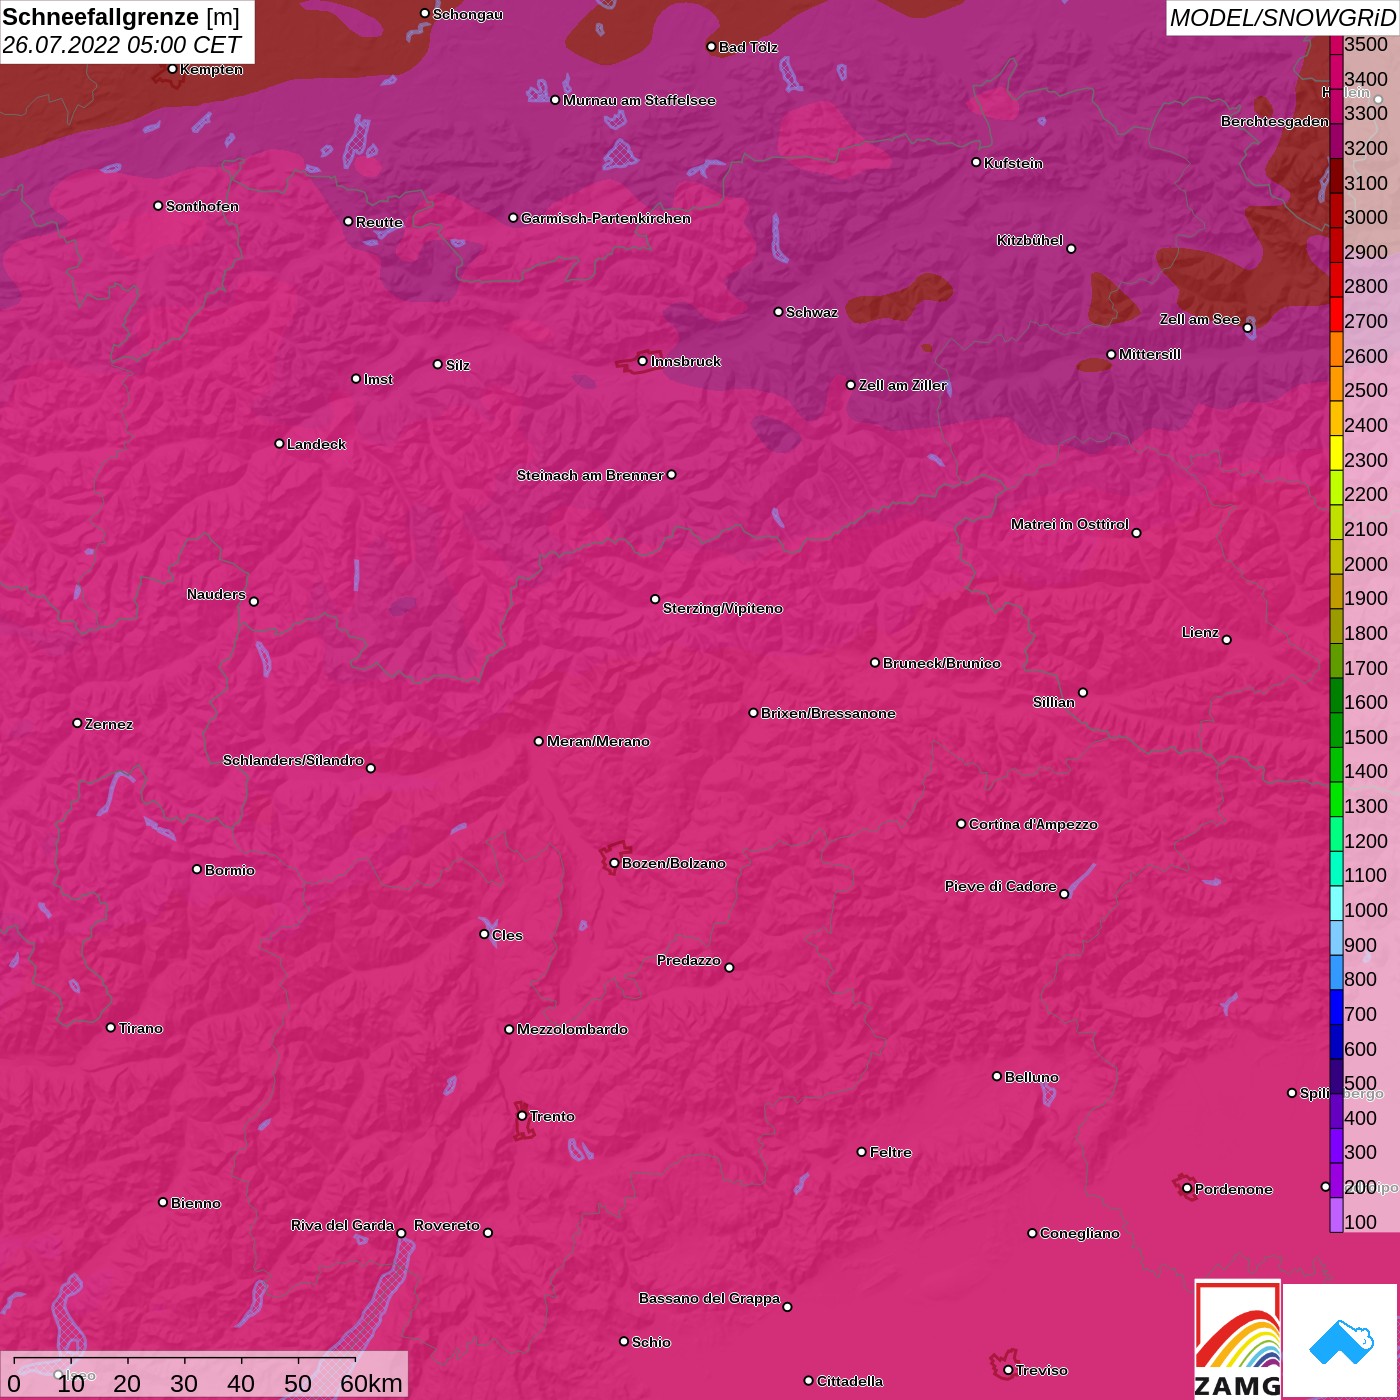Select the Cittadella town label

click(849, 1381)
